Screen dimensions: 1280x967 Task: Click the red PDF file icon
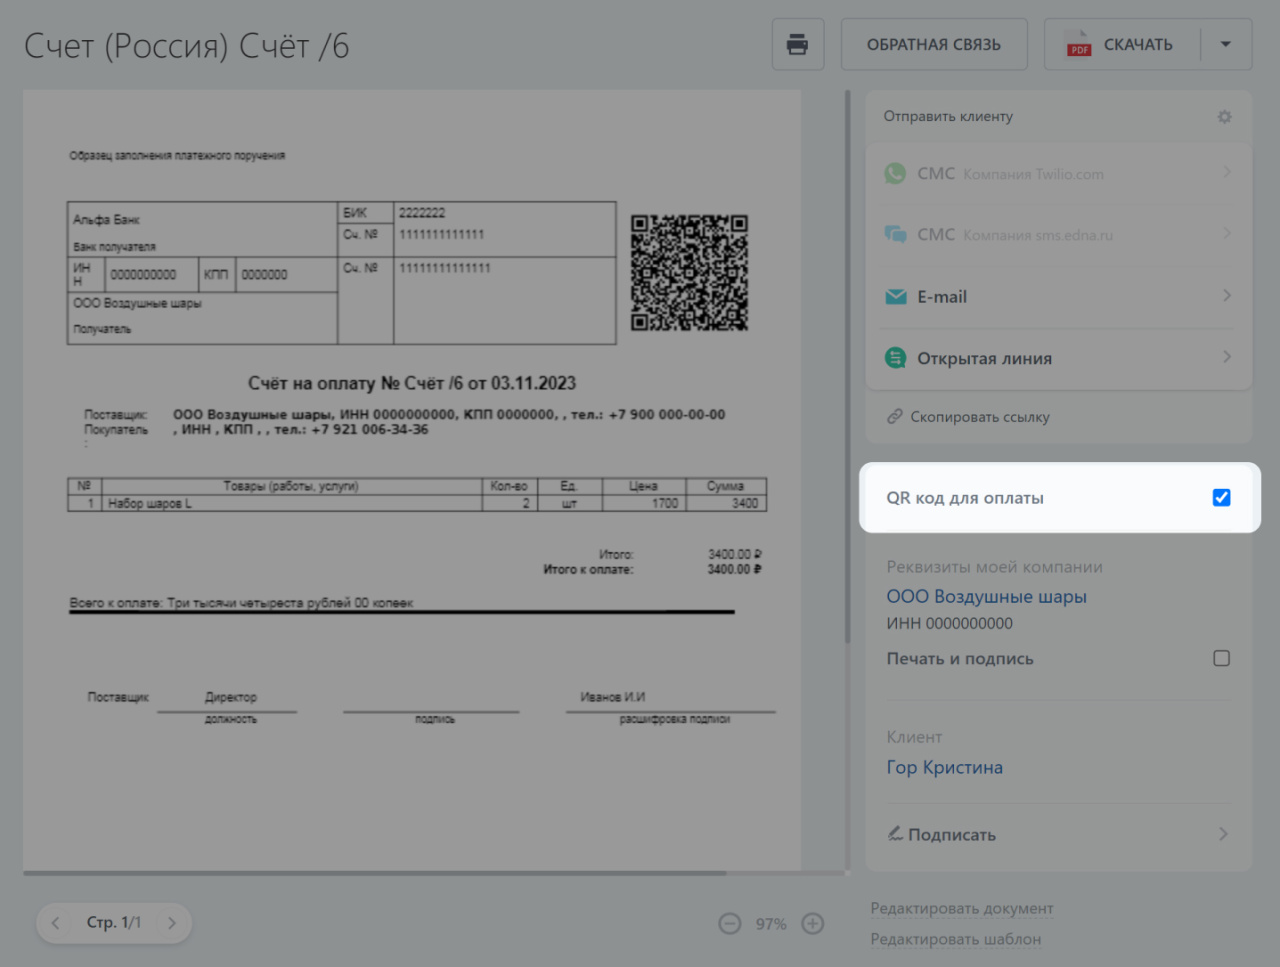tap(1078, 45)
